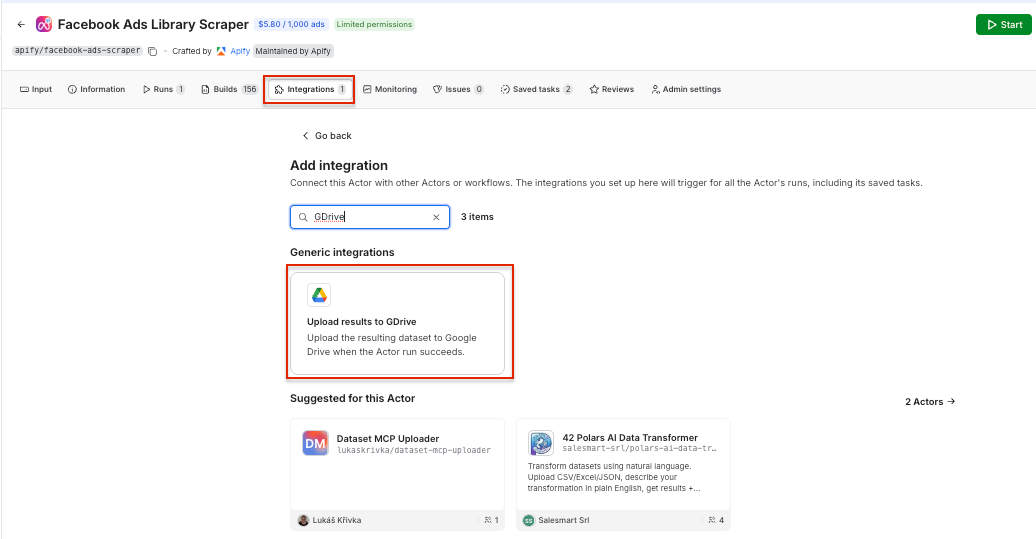Open the Reviews tab
This screenshot has height=539, width=1036.
[612, 89]
